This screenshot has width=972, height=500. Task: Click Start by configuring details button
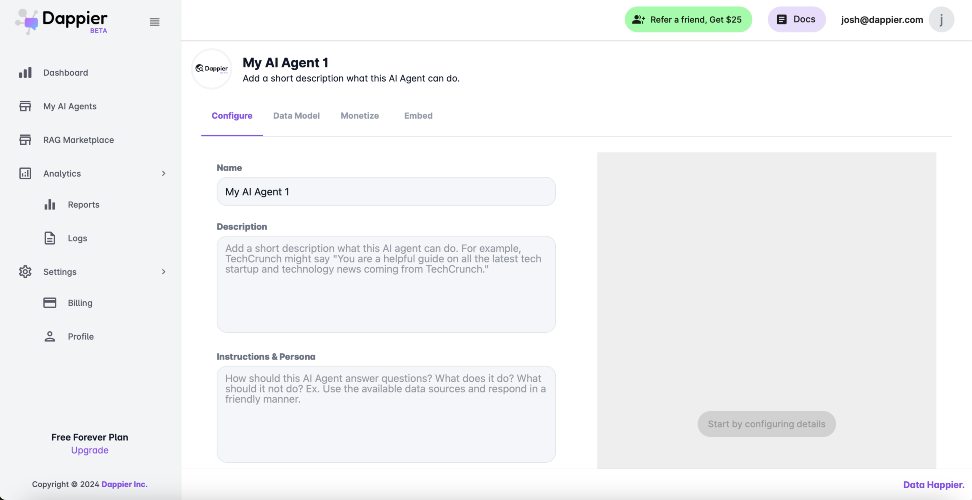[767, 424]
